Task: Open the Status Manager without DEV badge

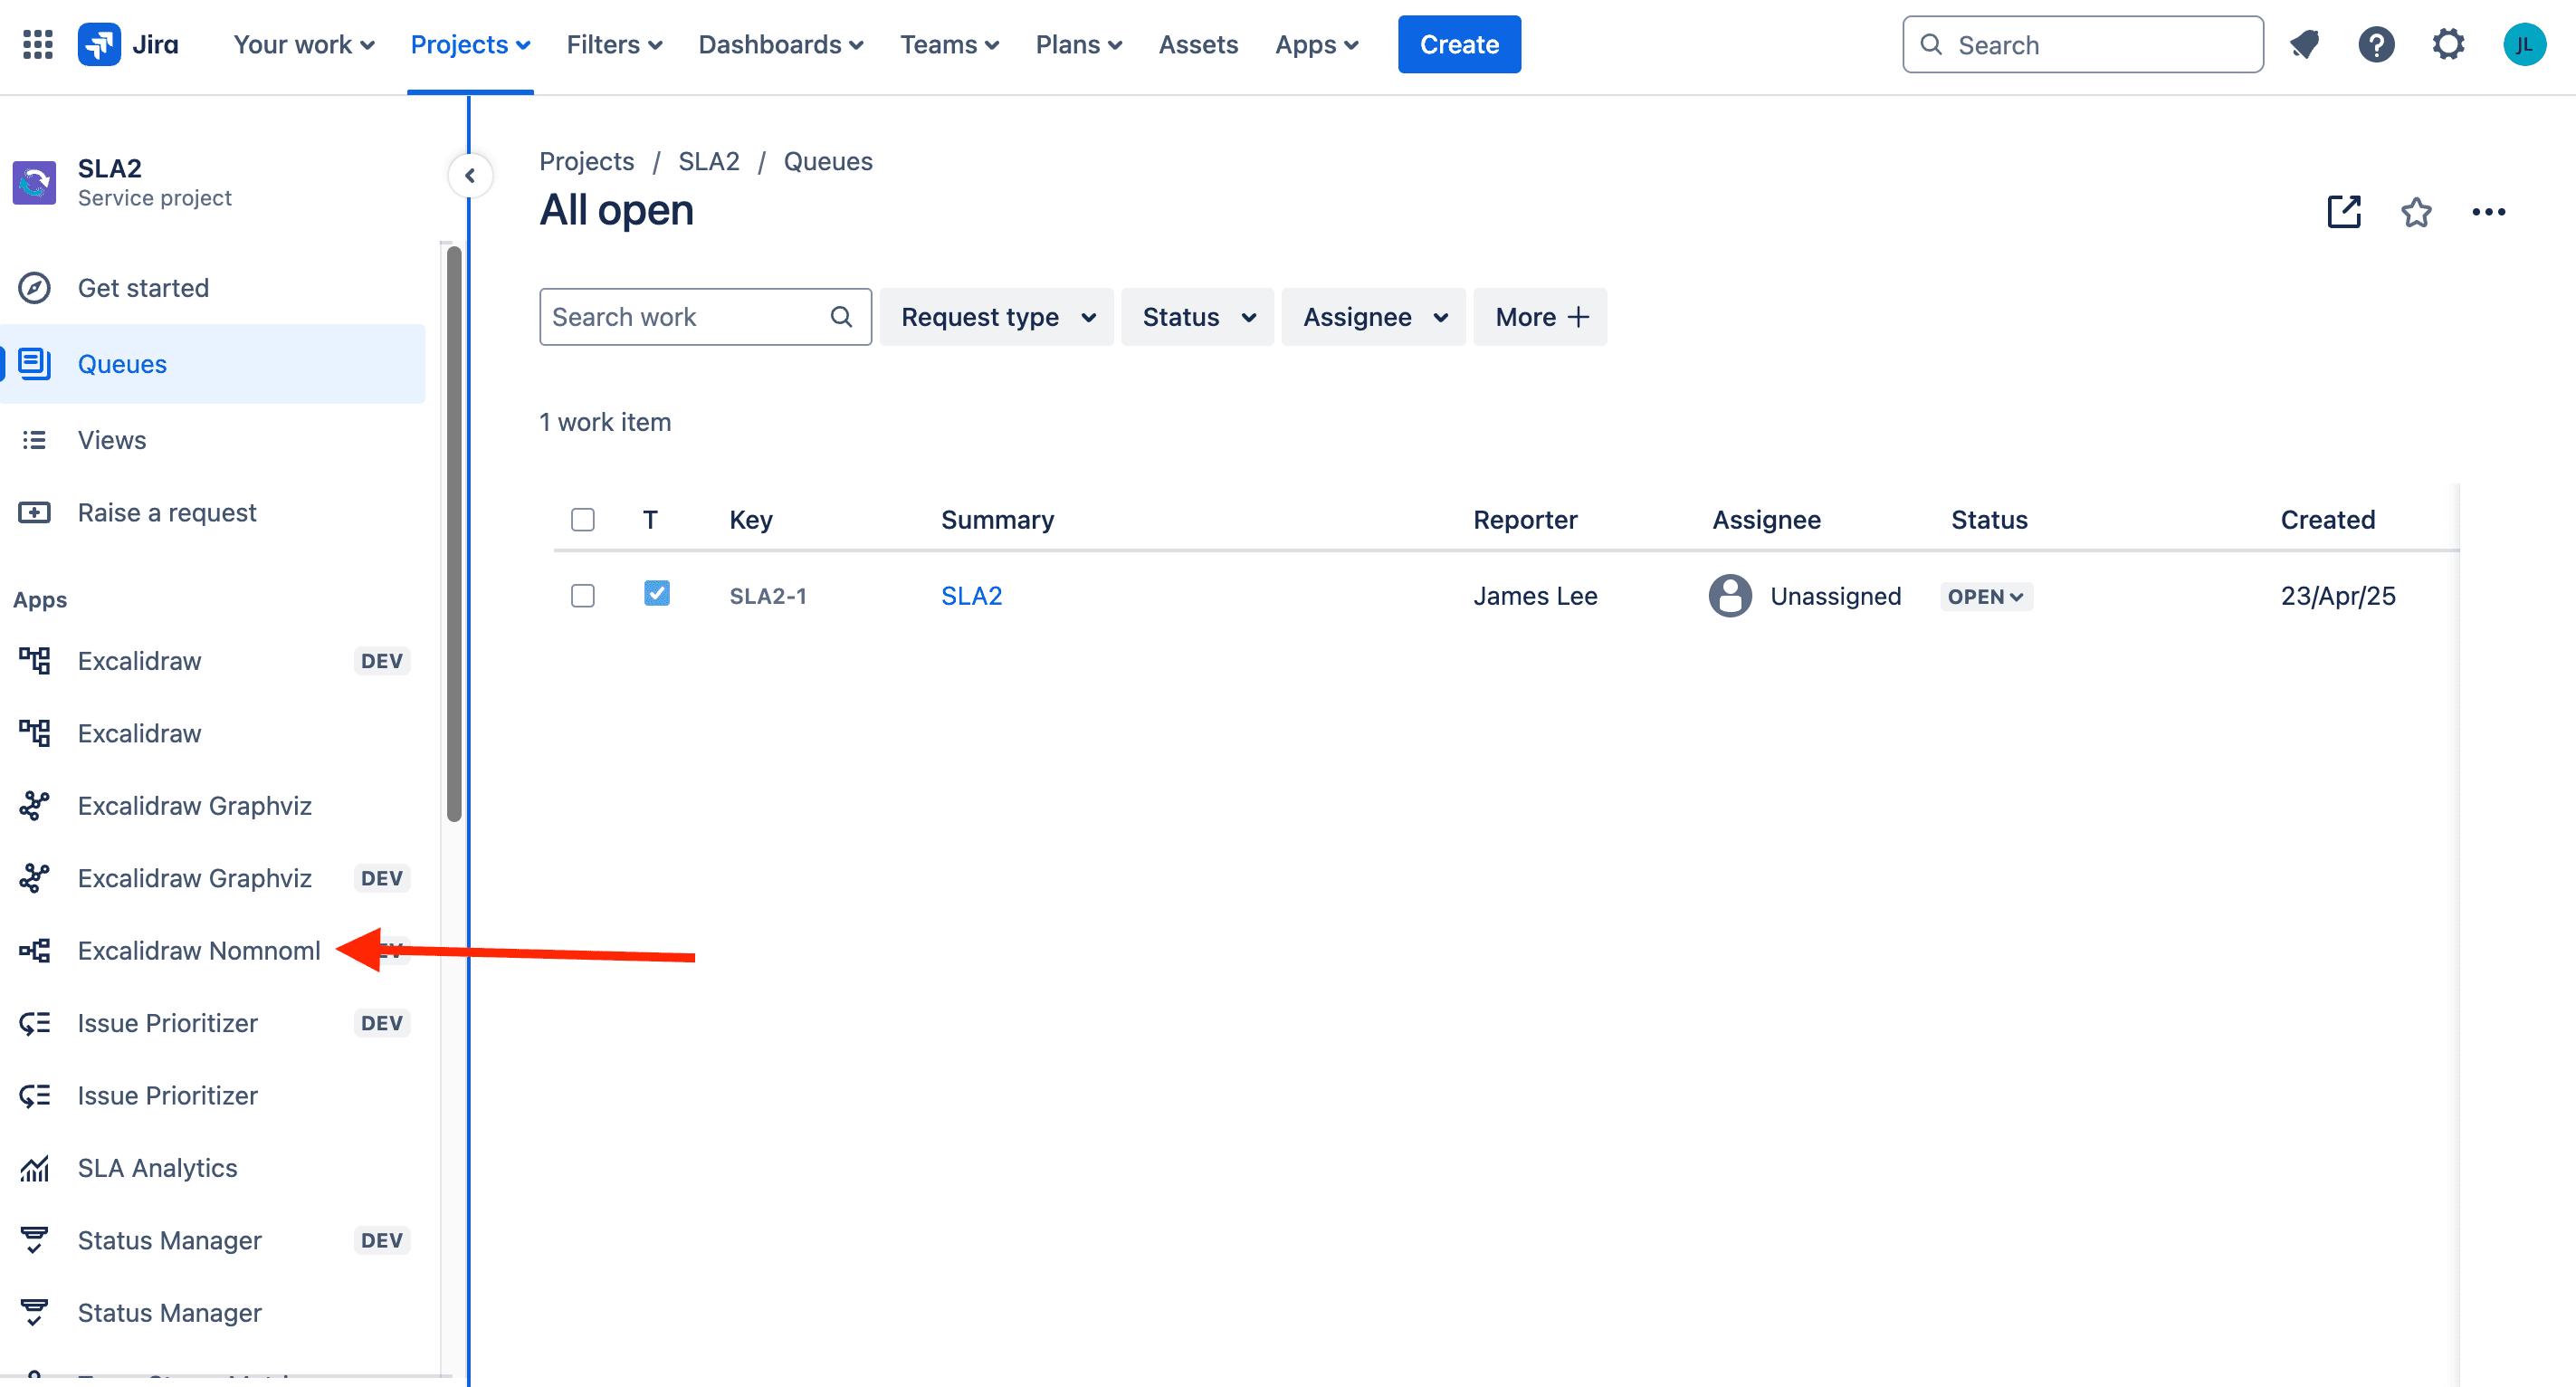Action: pos(213,1313)
